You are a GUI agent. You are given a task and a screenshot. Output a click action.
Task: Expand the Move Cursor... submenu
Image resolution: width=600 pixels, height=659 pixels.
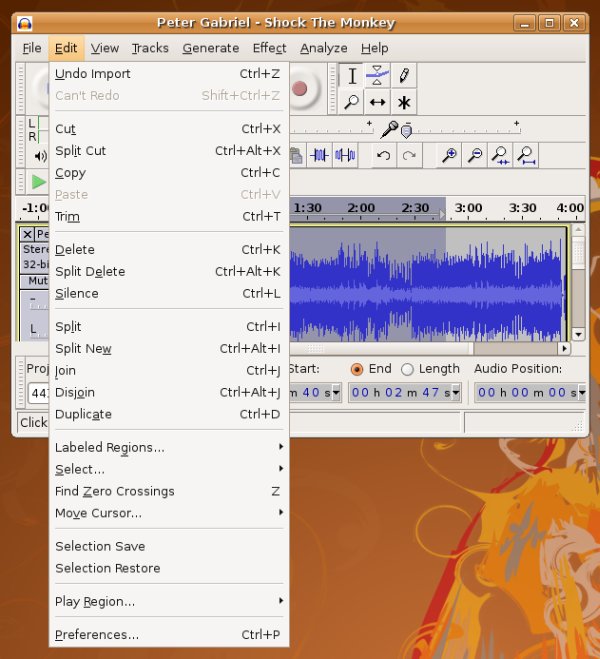[168, 513]
